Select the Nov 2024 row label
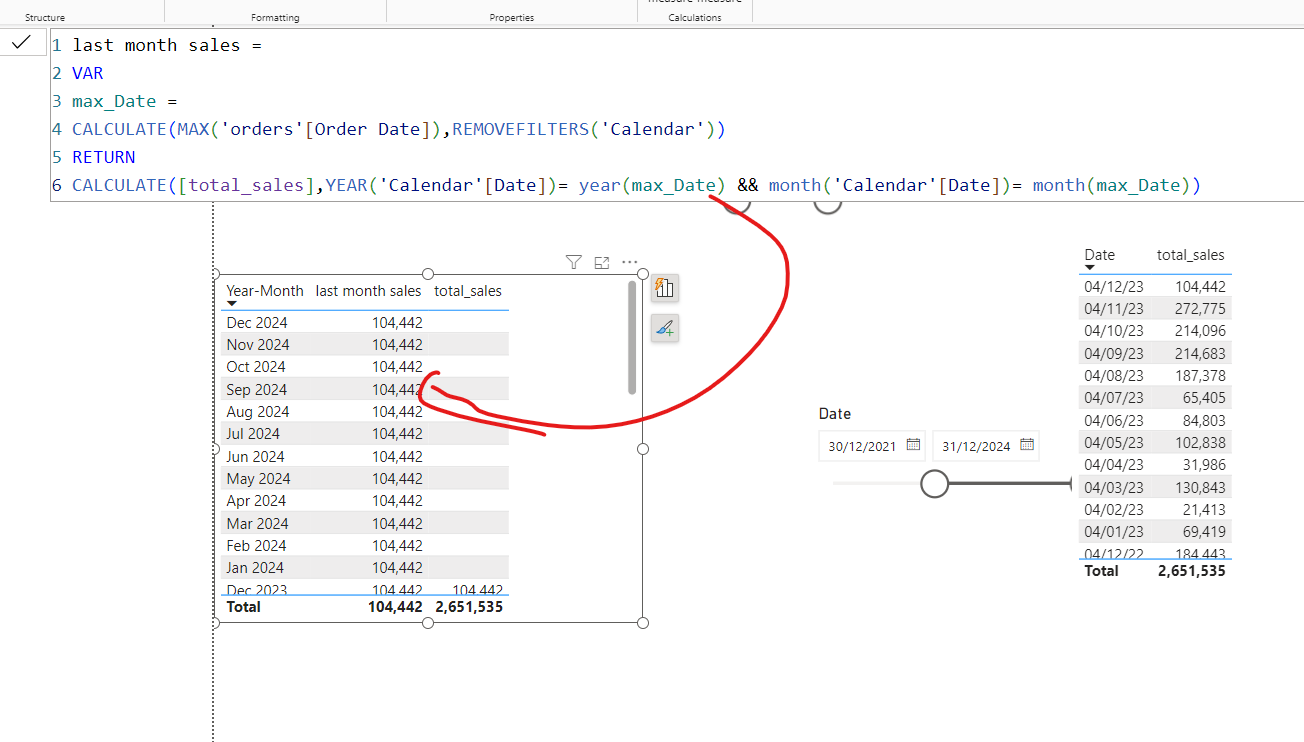Image resolution: width=1304 pixels, height=742 pixels. tap(258, 345)
